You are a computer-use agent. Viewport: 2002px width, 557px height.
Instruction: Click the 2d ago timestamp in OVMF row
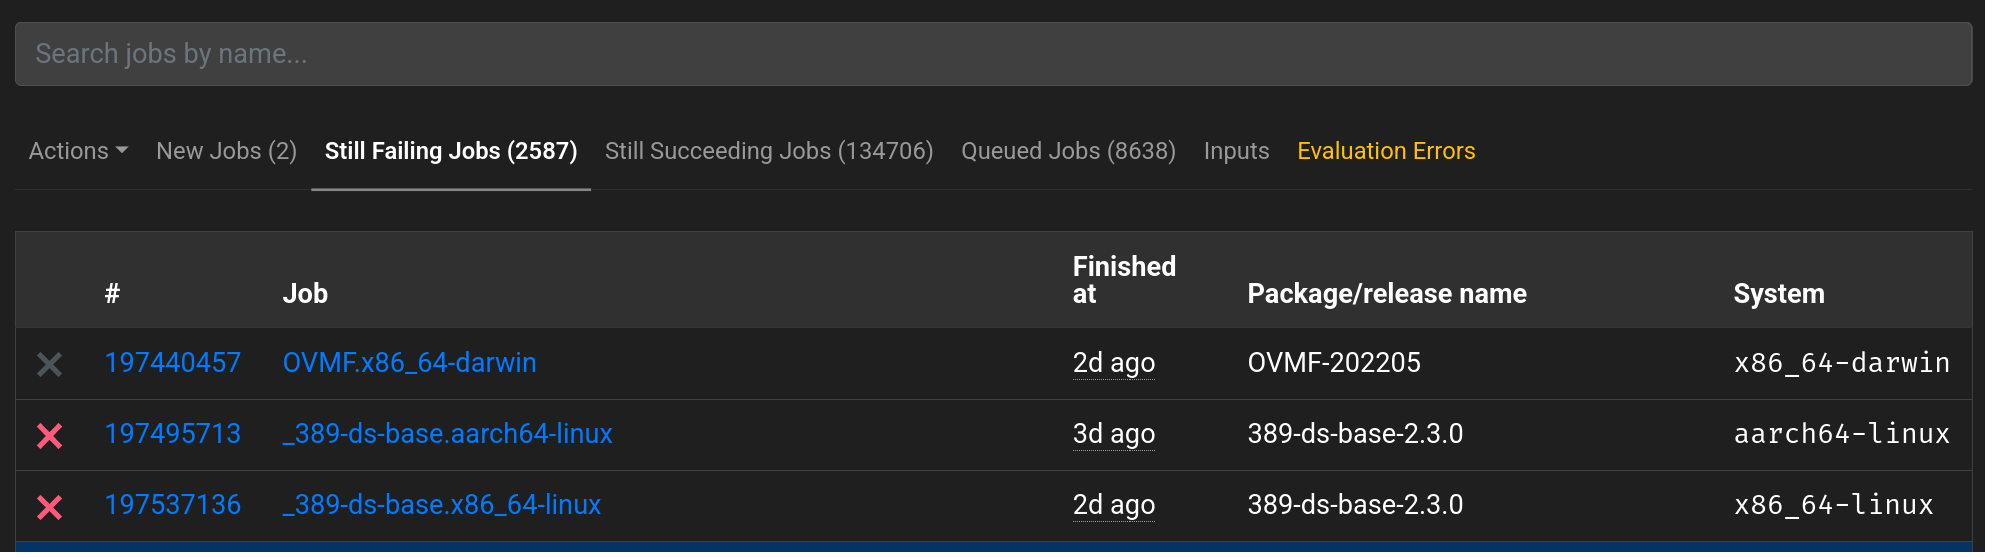(x=1114, y=362)
